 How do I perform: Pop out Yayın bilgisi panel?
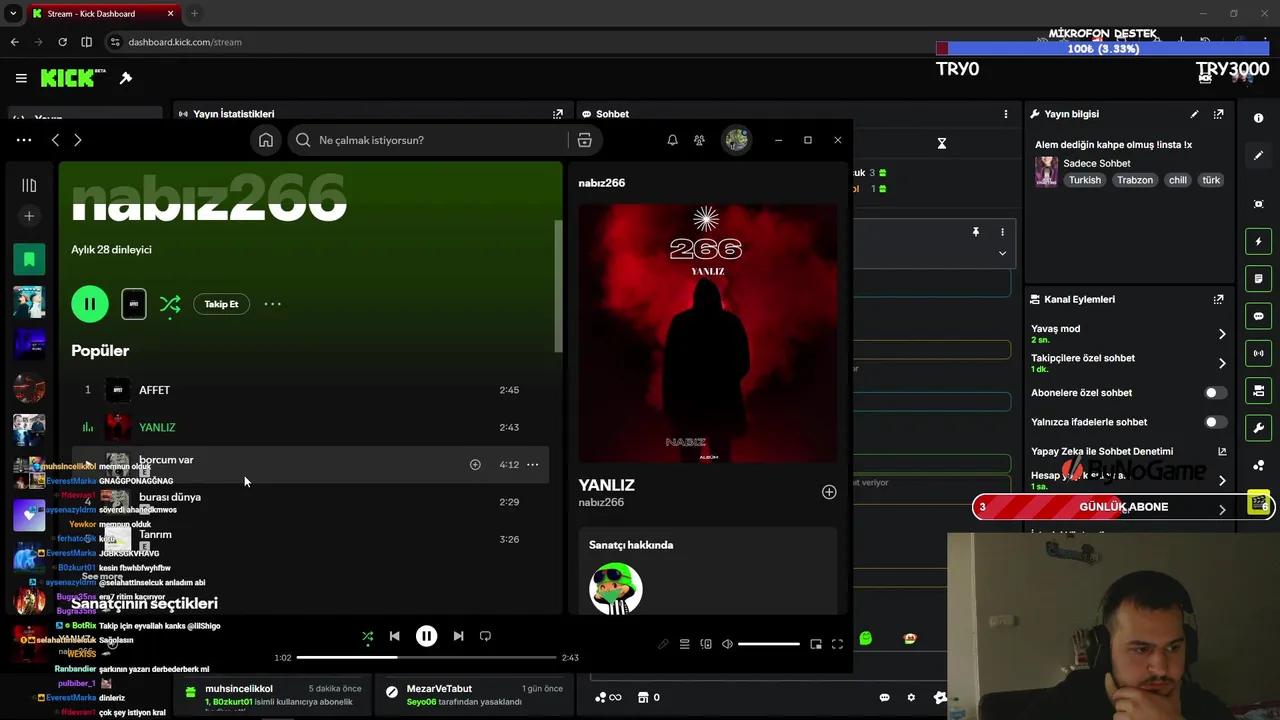[x=1218, y=114]
